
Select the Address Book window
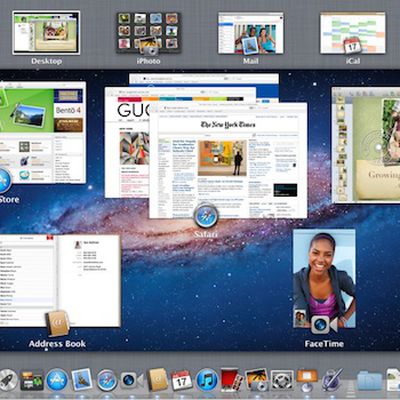point(60,281)
